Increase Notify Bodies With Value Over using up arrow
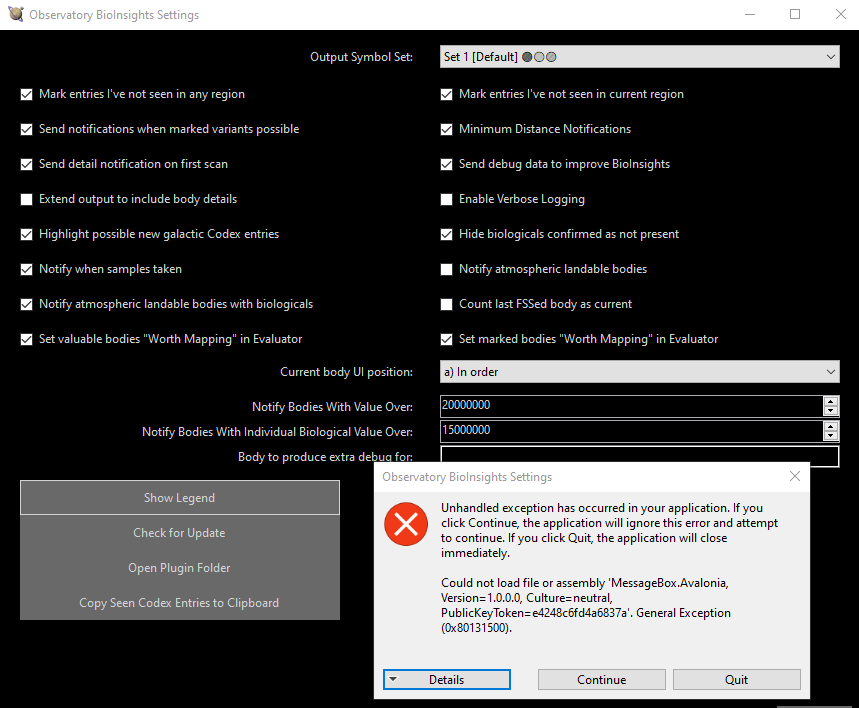 [831, 401]
